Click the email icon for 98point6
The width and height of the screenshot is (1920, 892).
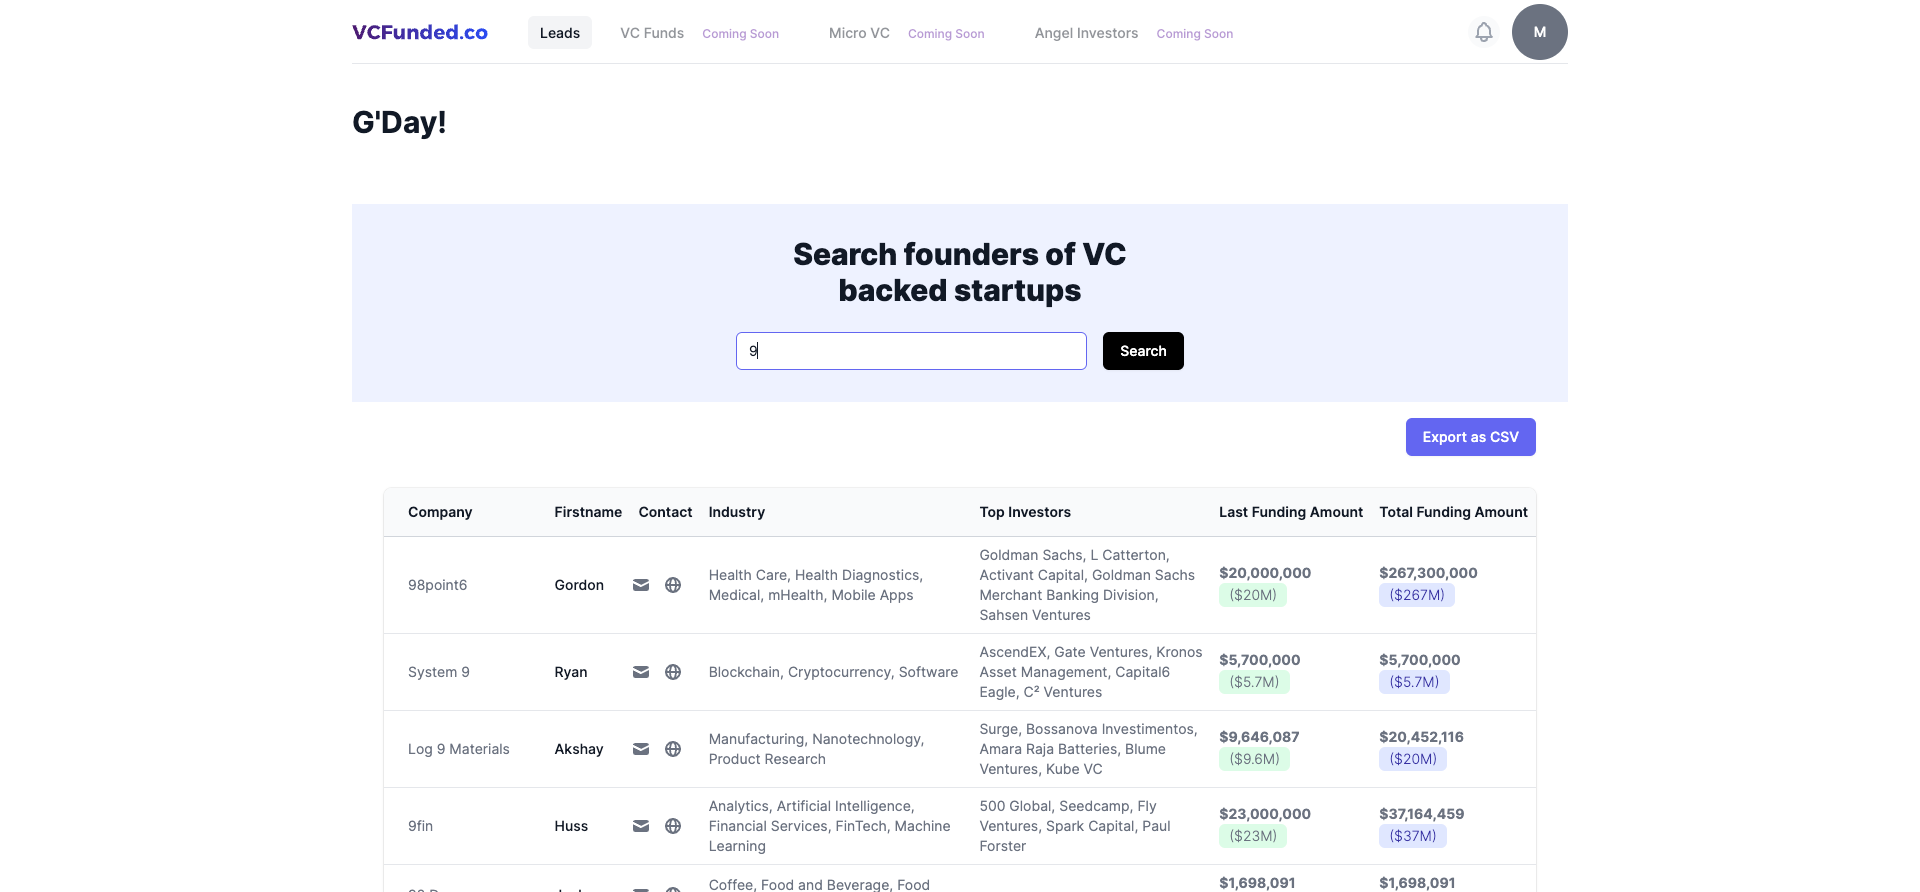click(641, 585)
